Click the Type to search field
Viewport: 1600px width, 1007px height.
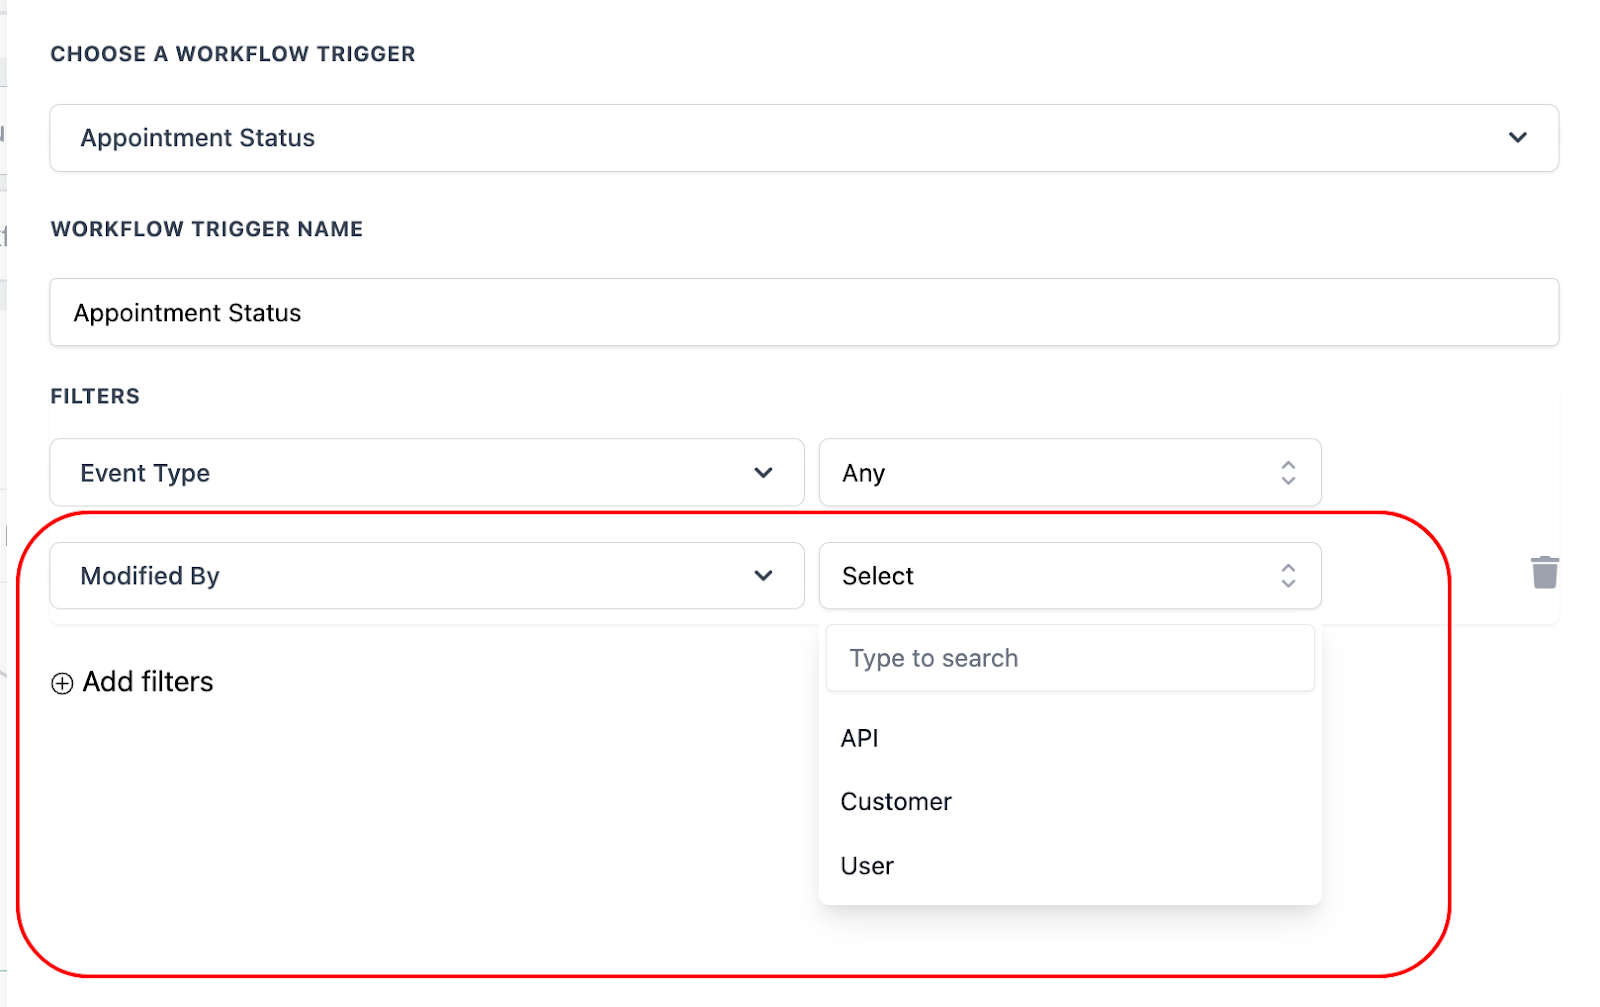tap(1070, 658)
